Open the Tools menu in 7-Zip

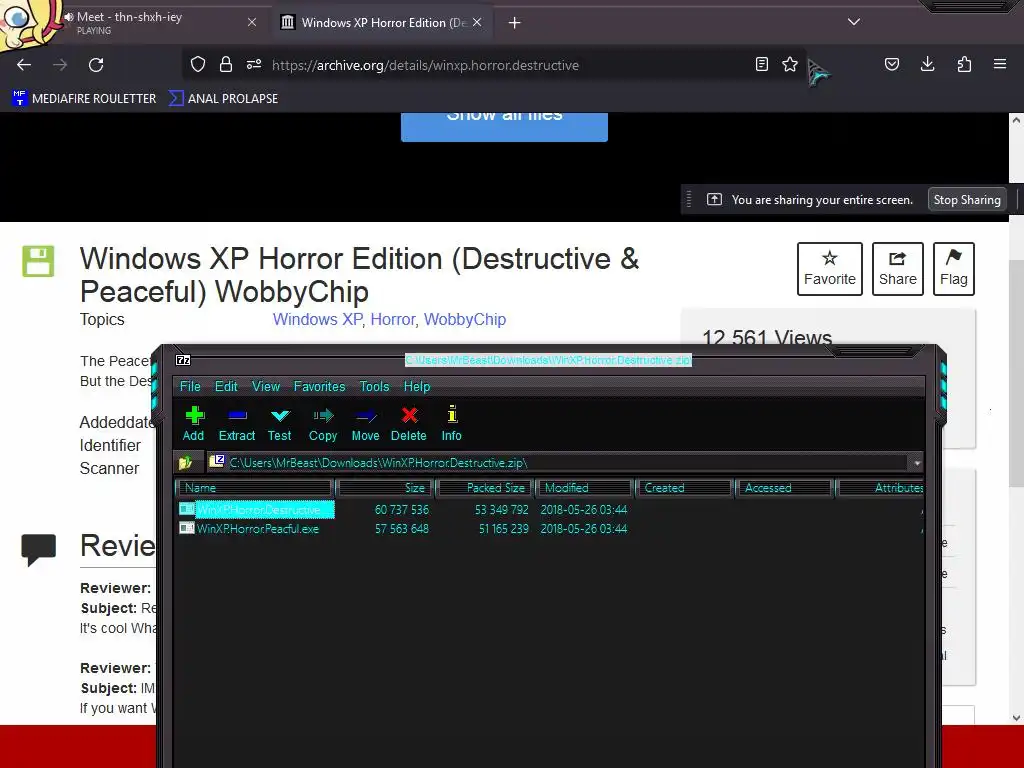tap(374, 387)
